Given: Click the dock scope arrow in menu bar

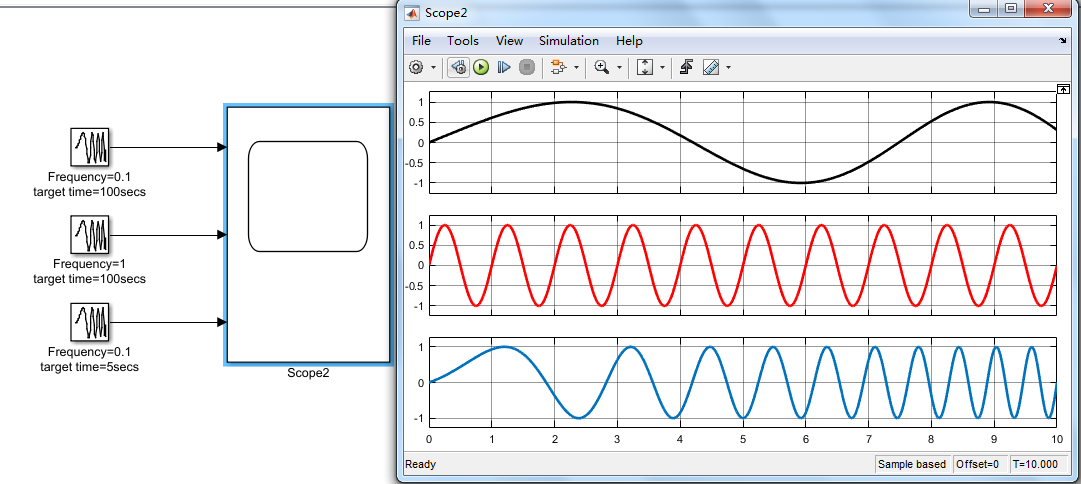Looking at the screenshot, I should [x=1062, y=41].
